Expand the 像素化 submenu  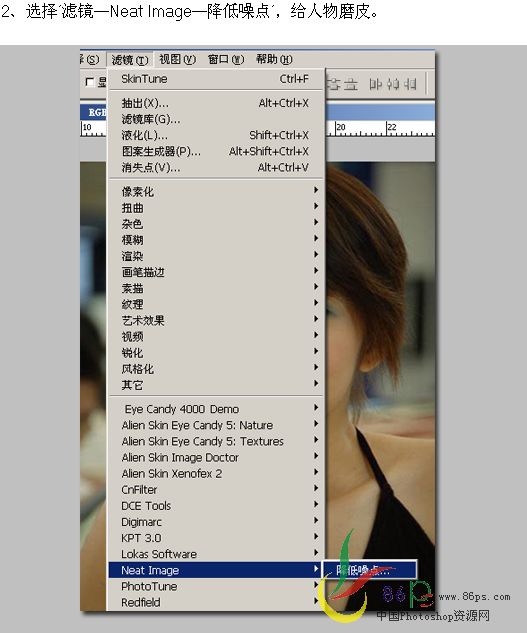(x=215, y=191)
